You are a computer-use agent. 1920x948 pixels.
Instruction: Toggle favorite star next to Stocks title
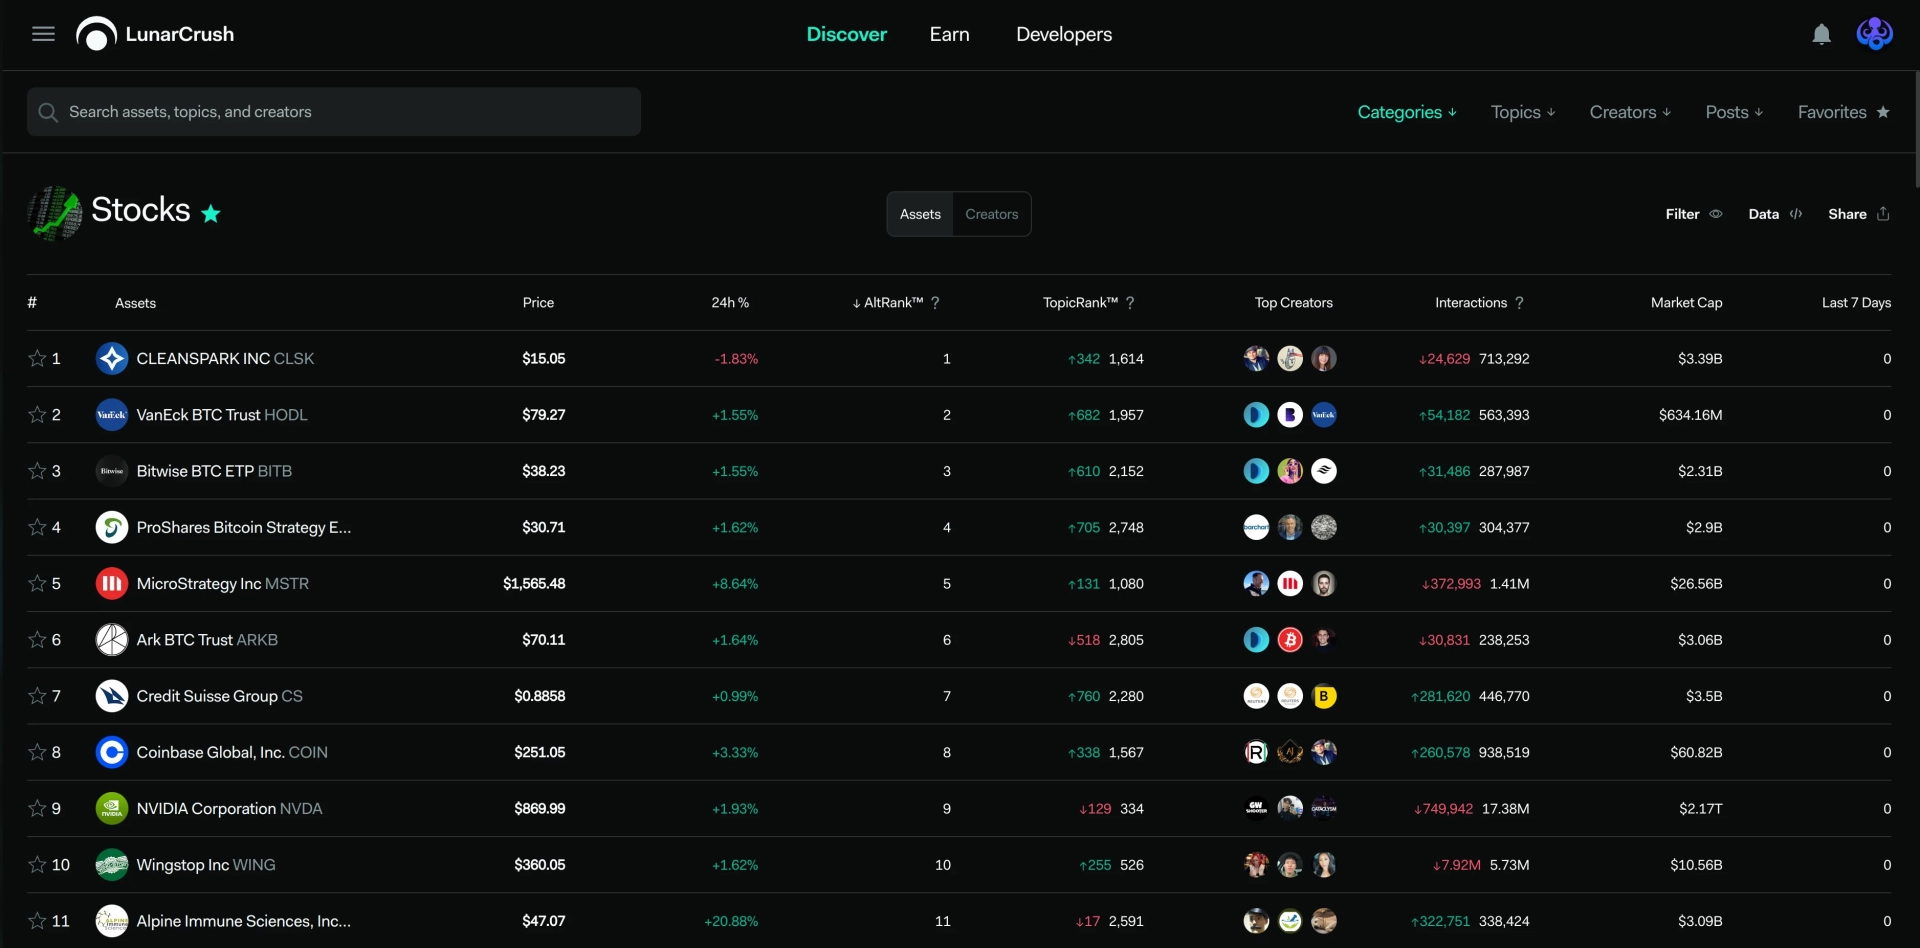(x=211, y=213)
